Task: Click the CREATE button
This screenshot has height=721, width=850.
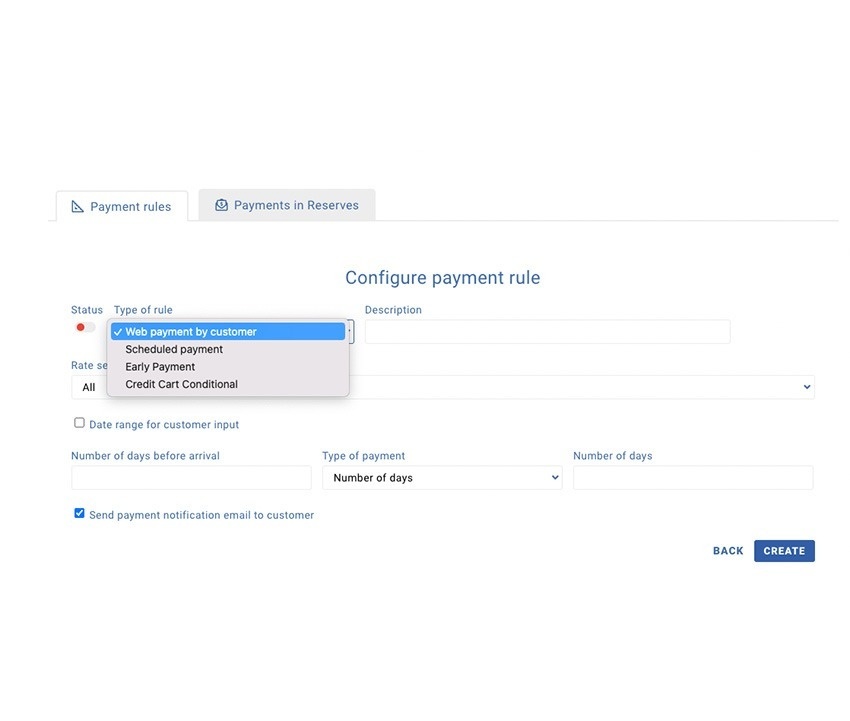Action: pos(784,551)
